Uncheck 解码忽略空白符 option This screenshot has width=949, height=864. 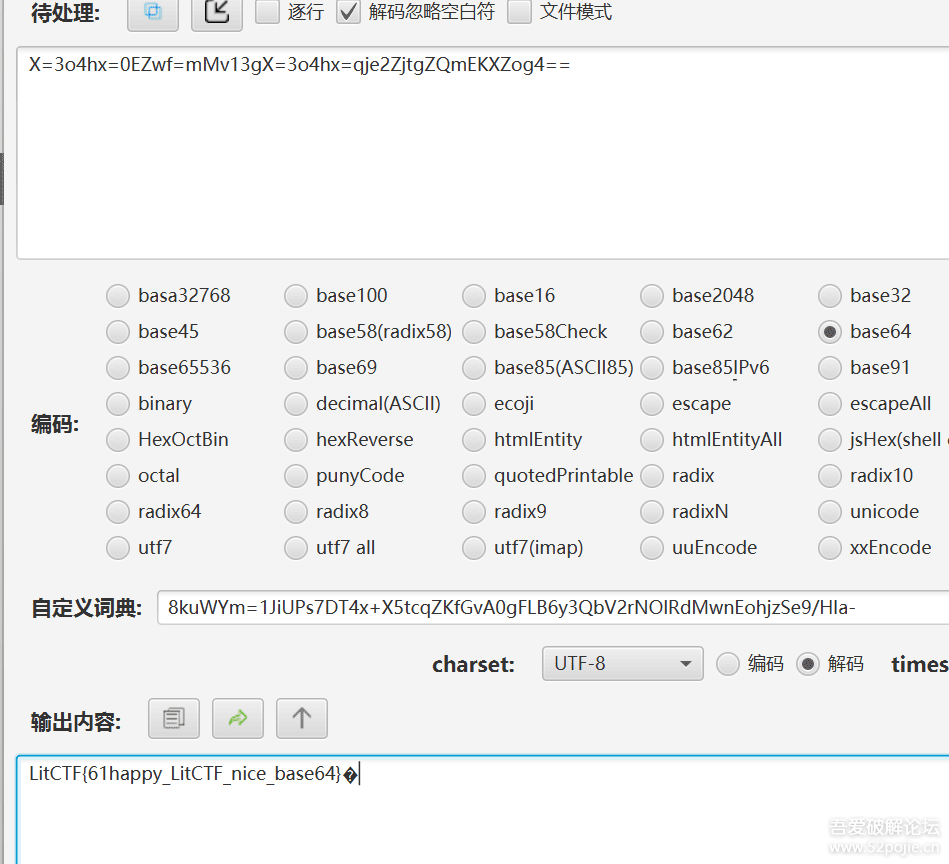point(348,12)
